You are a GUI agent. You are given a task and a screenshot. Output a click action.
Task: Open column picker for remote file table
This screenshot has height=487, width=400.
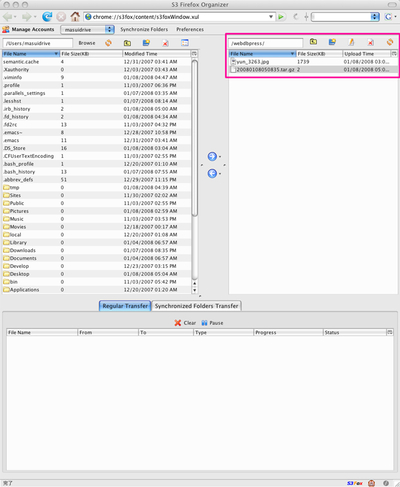(x=394, y=54)
